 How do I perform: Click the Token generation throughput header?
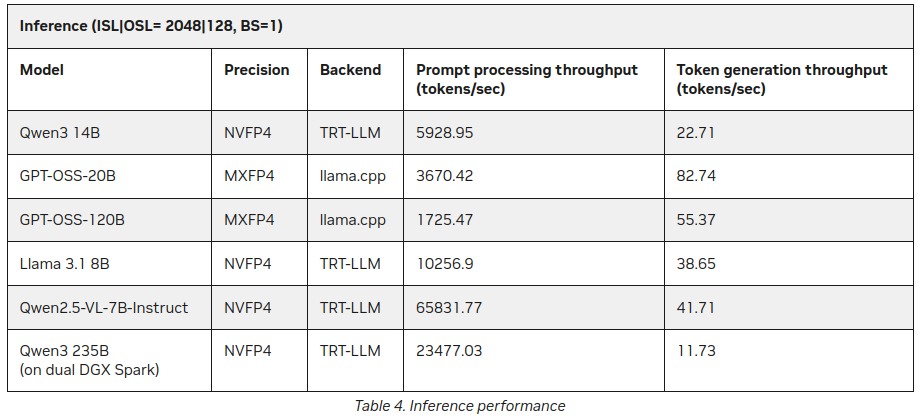click(782, 79)
